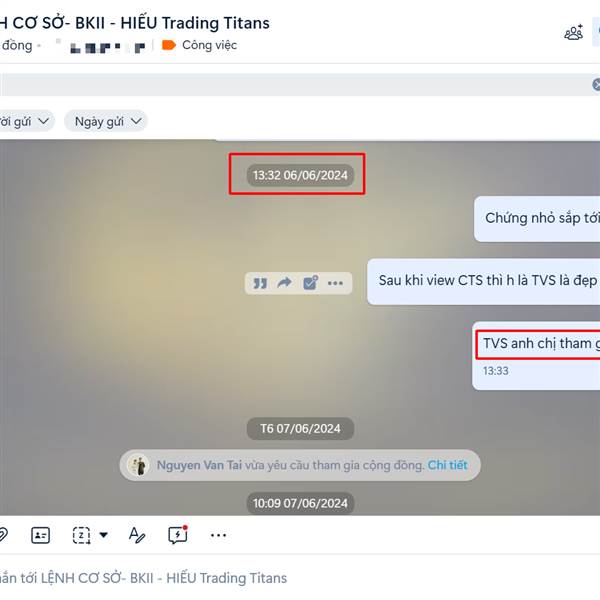Click the Công việc label tag
This screenshot has height=600, width=600.
[199, 45]
